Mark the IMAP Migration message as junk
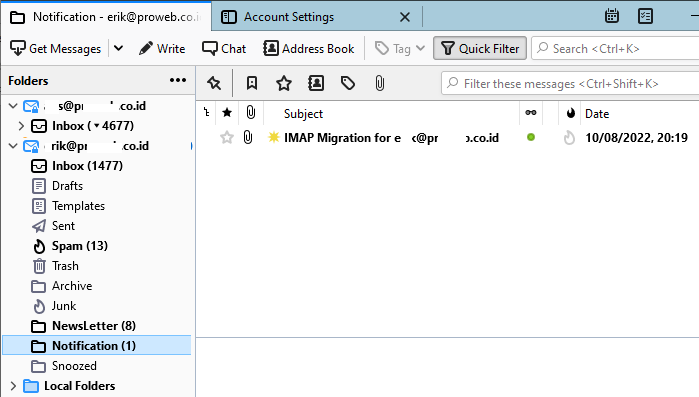Screen dimensions: 699x397 (x=569, y=138)
